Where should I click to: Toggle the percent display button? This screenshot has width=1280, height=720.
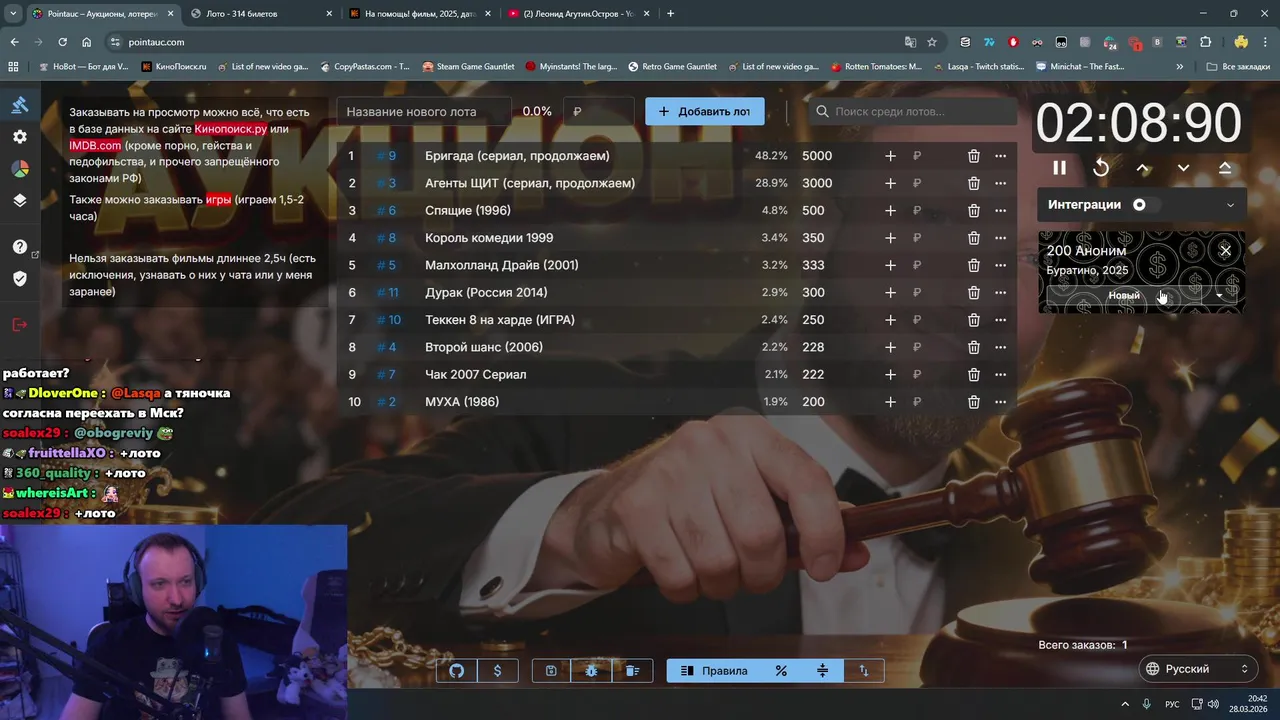point(781,671)
